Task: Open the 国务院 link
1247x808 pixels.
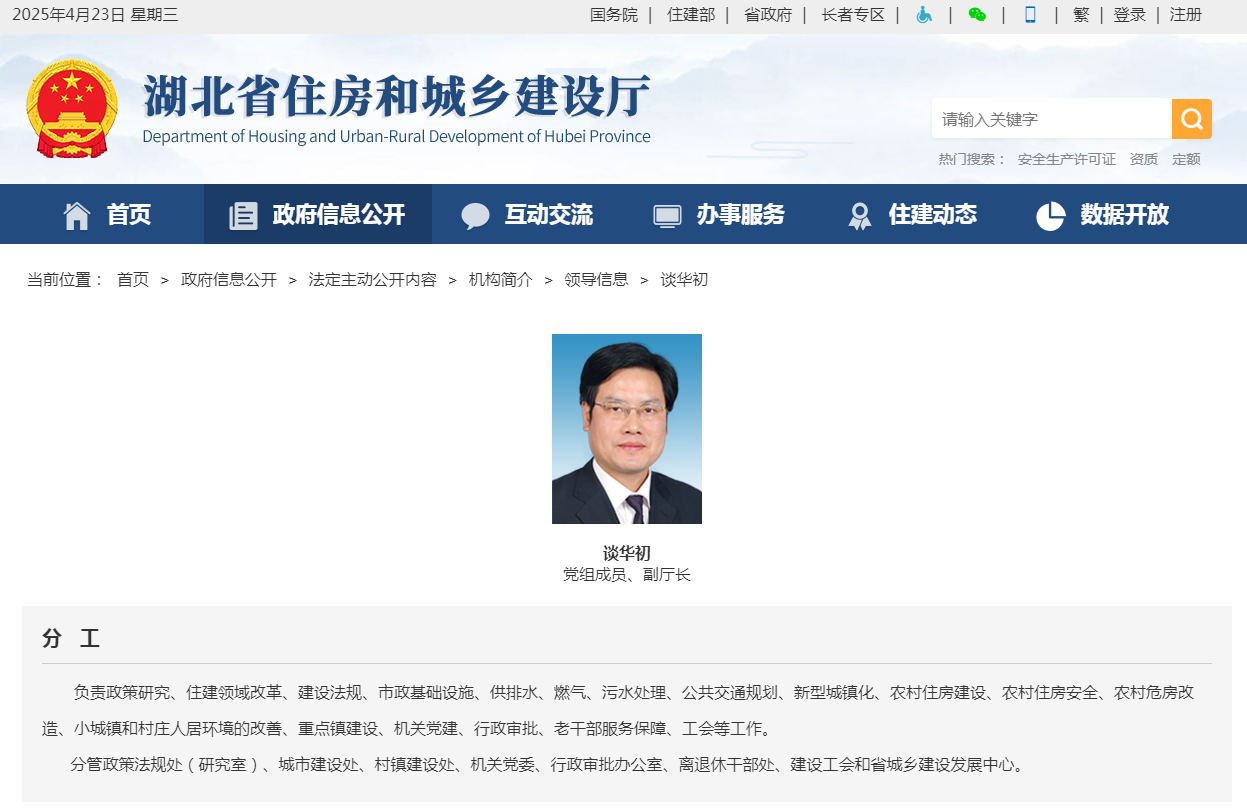Action: tap(614, 14)
